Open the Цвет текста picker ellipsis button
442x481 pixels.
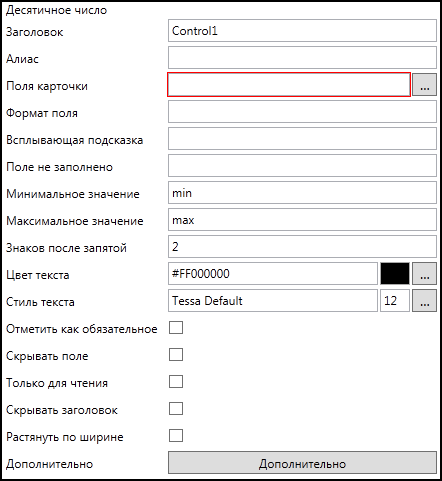tap(424, 274)
